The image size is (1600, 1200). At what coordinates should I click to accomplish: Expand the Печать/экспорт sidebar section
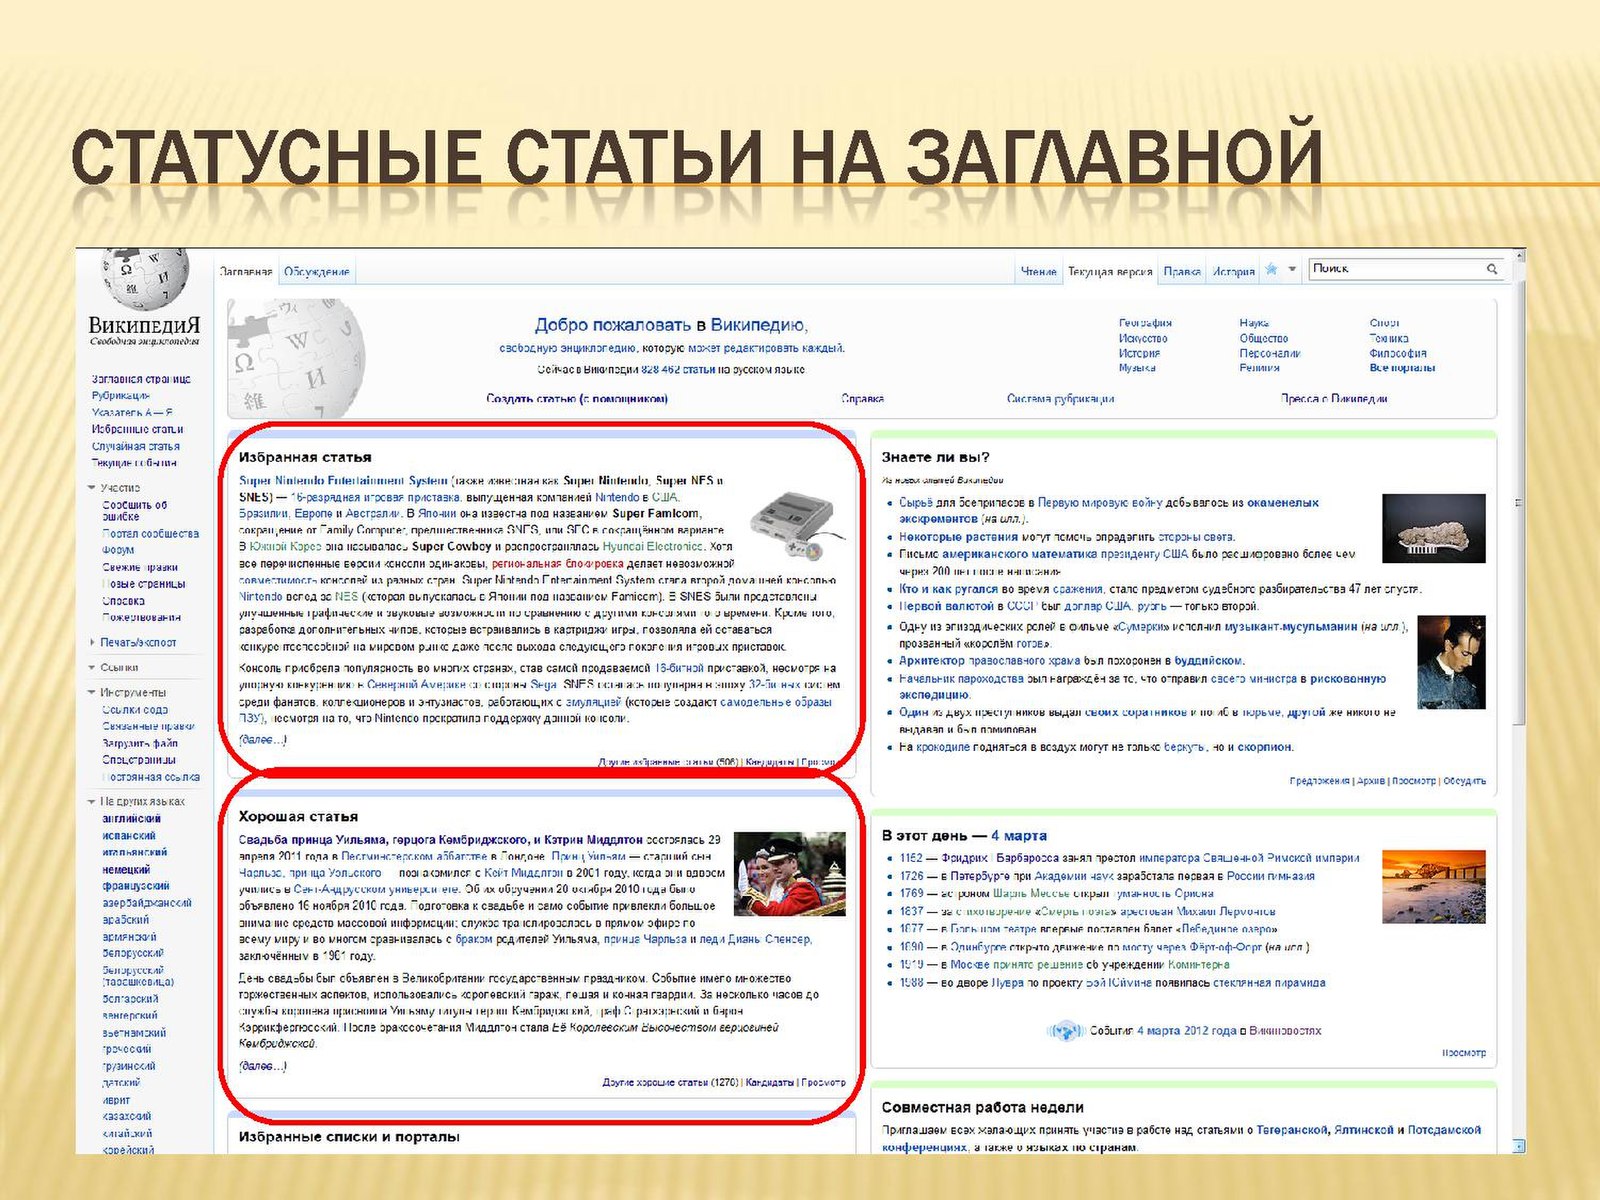tap(92, 642)
